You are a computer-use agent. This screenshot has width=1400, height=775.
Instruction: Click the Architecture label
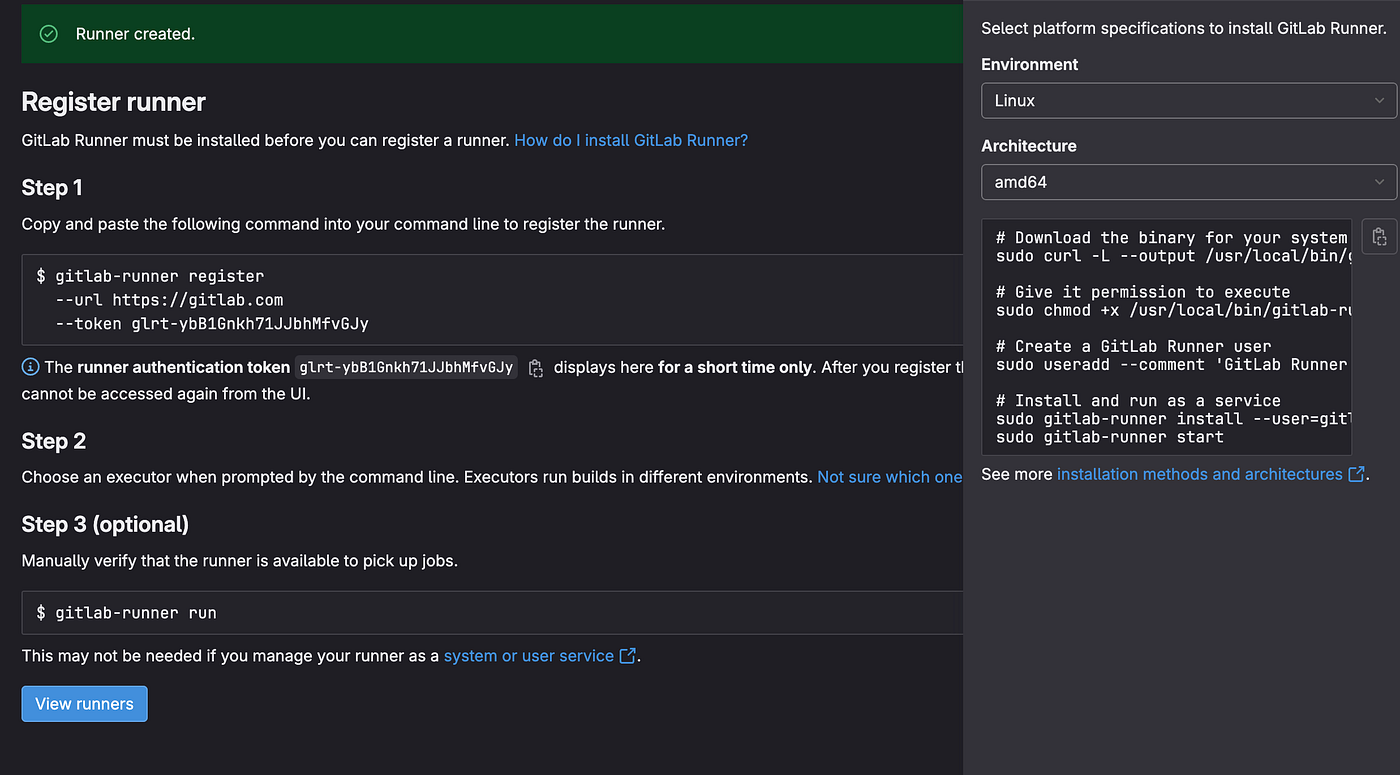pos(1029,146)
